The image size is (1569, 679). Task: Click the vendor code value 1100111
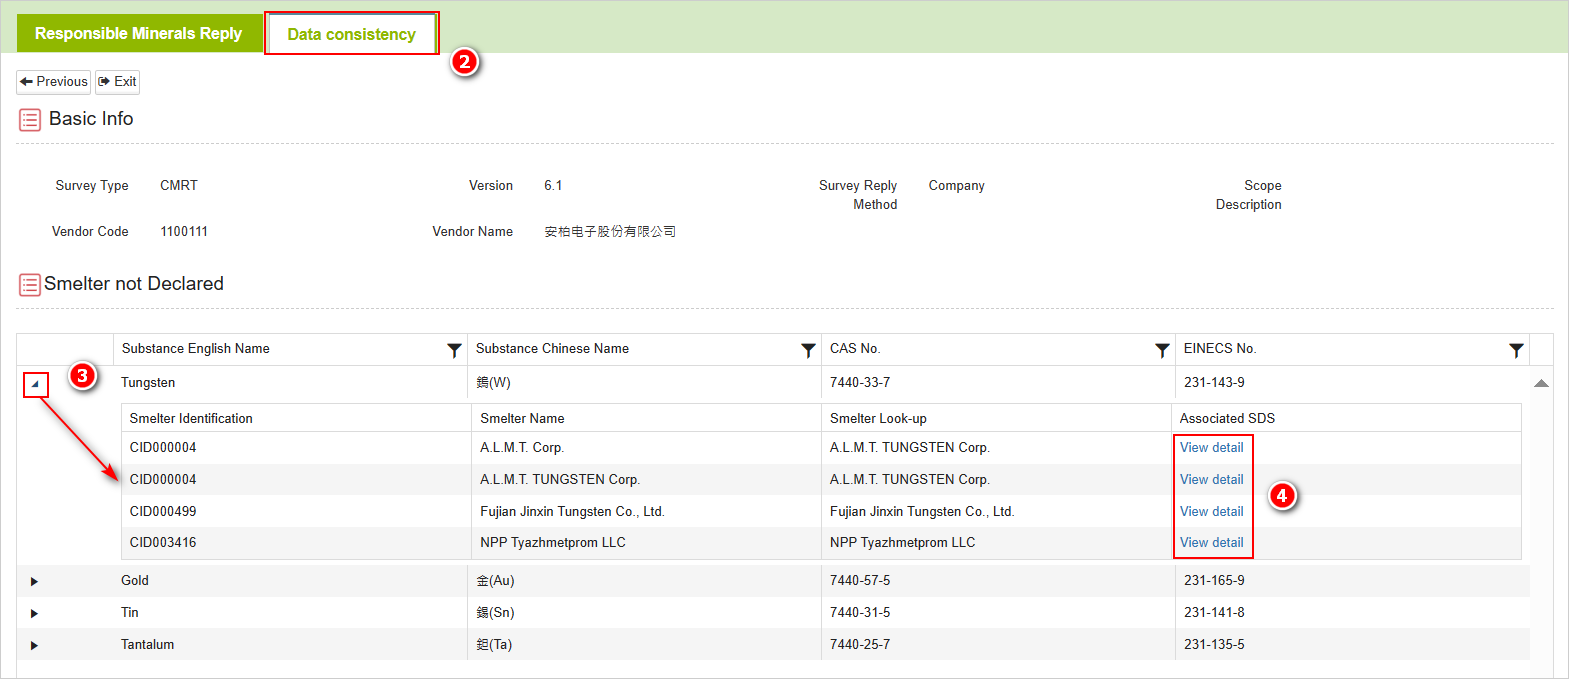click(184, 232)
